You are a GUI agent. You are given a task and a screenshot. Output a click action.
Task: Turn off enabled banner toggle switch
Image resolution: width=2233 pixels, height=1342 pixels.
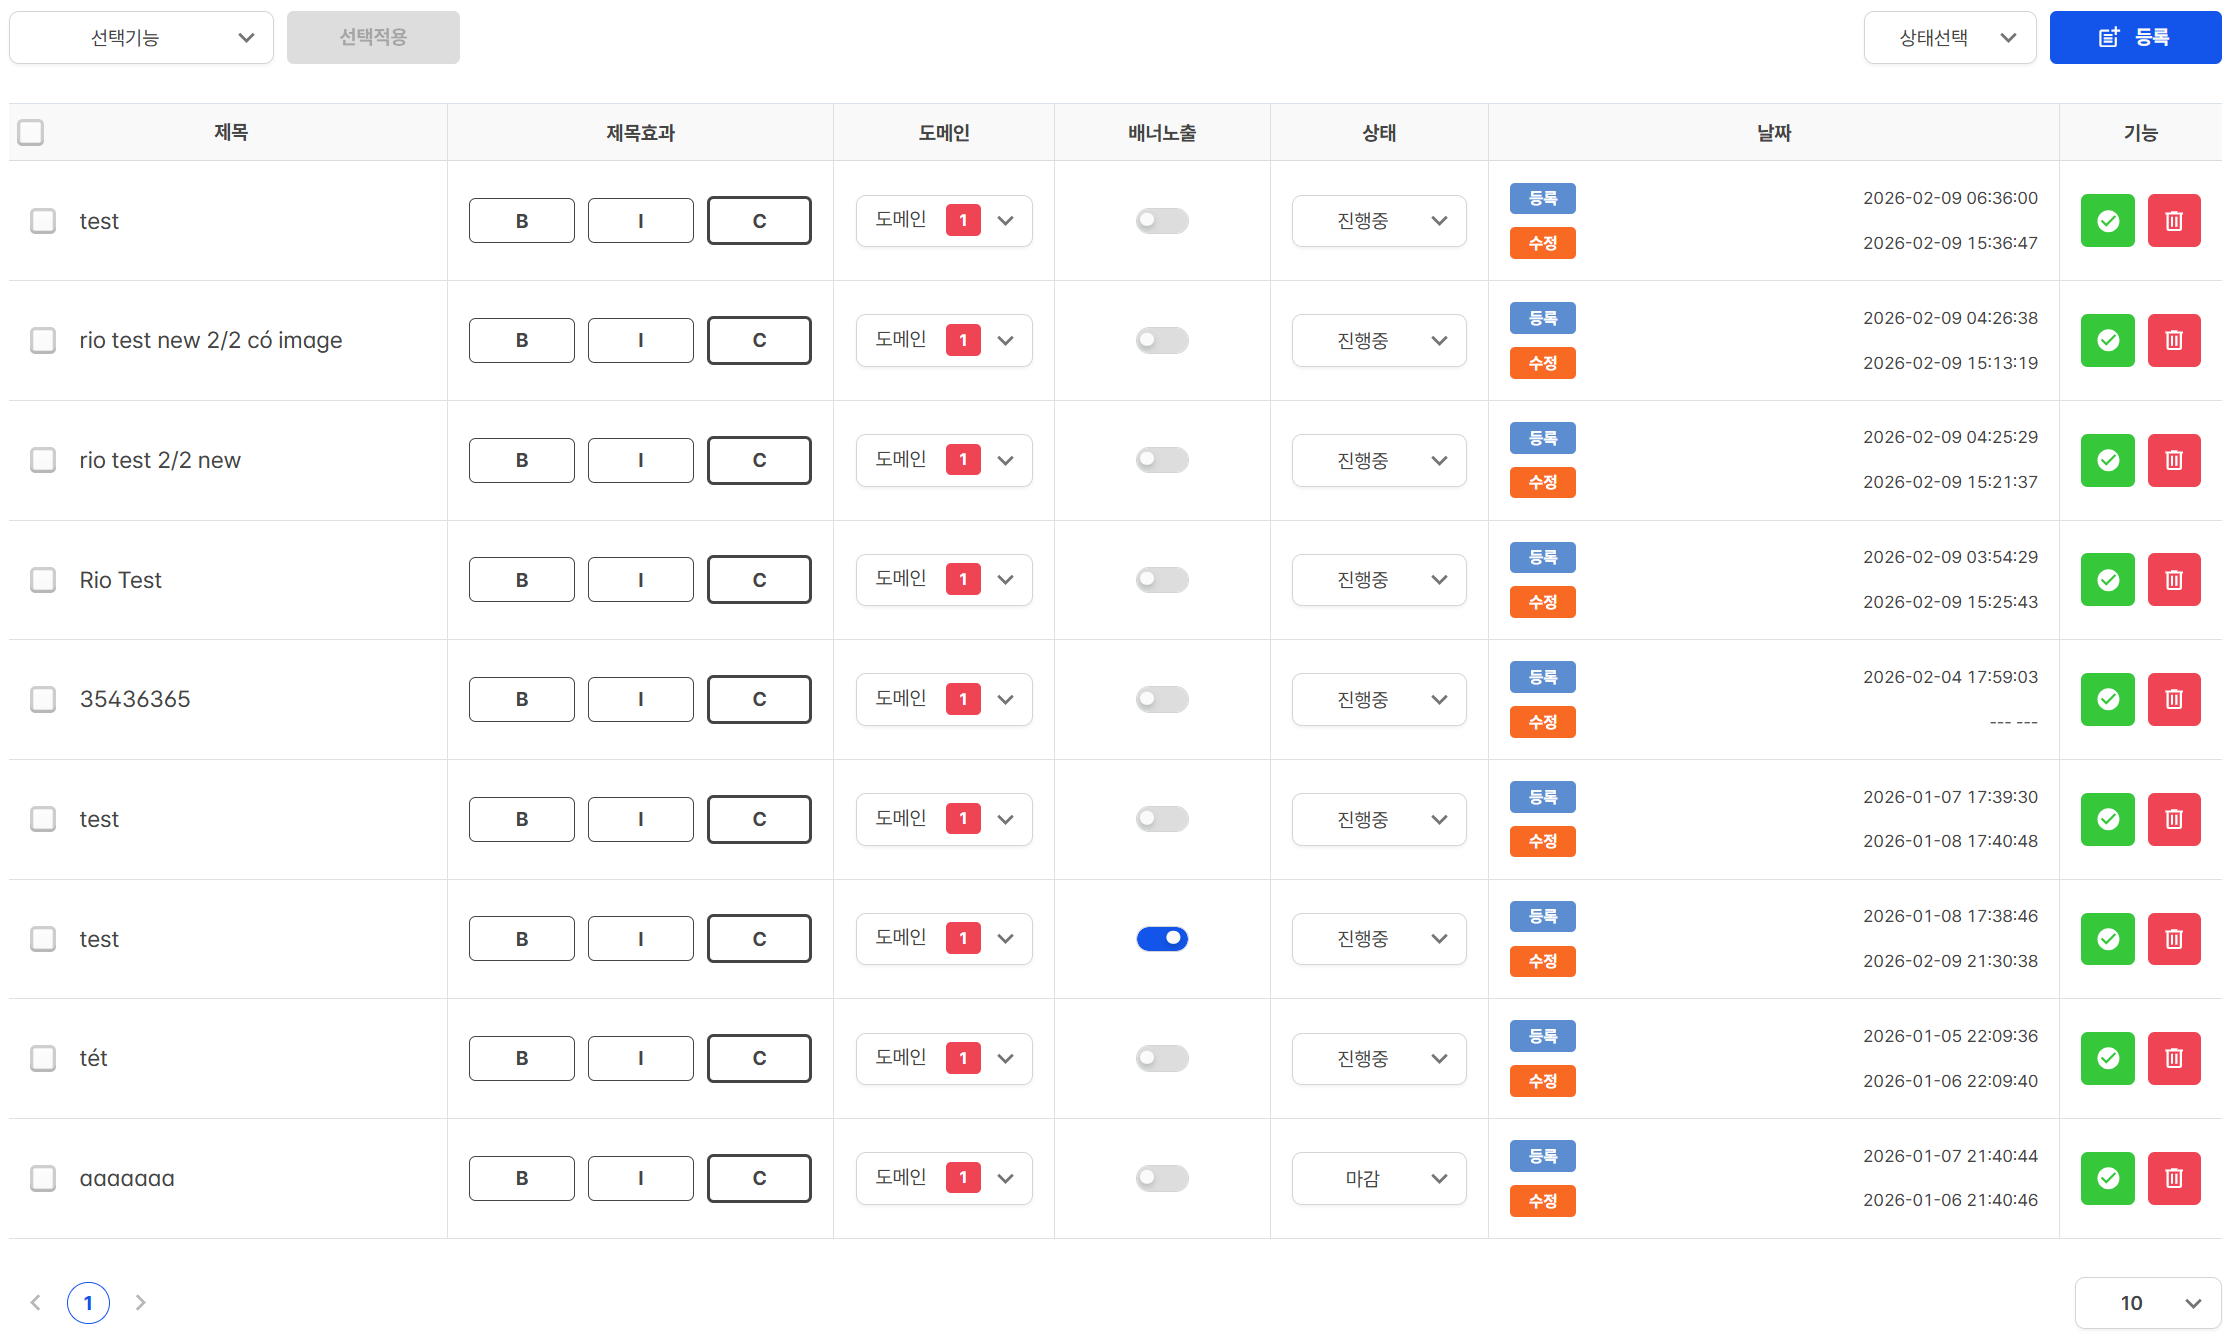(1161, 939)
